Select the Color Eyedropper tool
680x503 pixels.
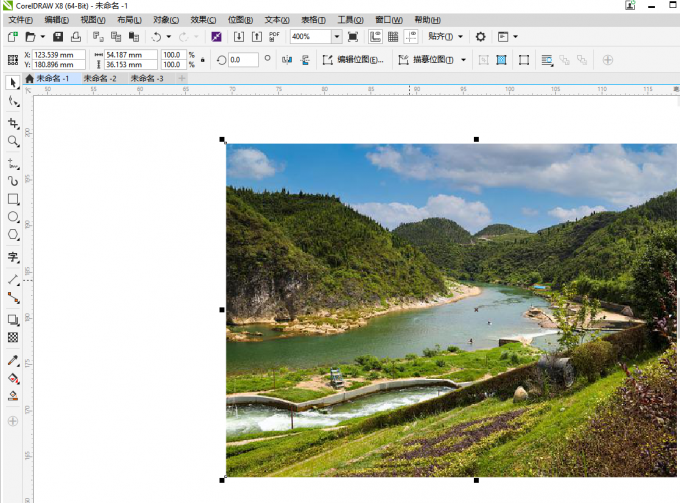(x=13, y=360)
